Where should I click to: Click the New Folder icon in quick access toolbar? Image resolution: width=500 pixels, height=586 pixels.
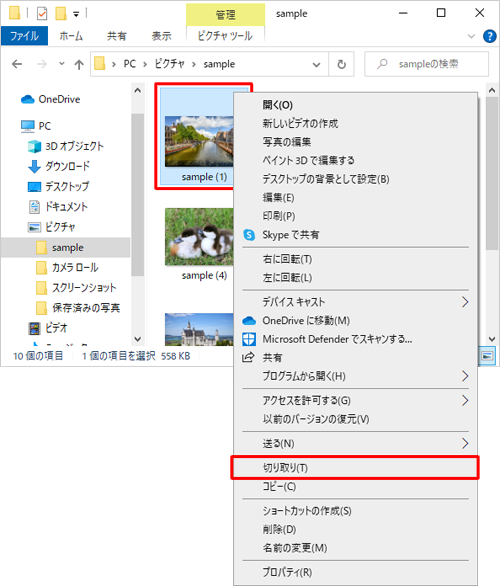tap(61, 14)
